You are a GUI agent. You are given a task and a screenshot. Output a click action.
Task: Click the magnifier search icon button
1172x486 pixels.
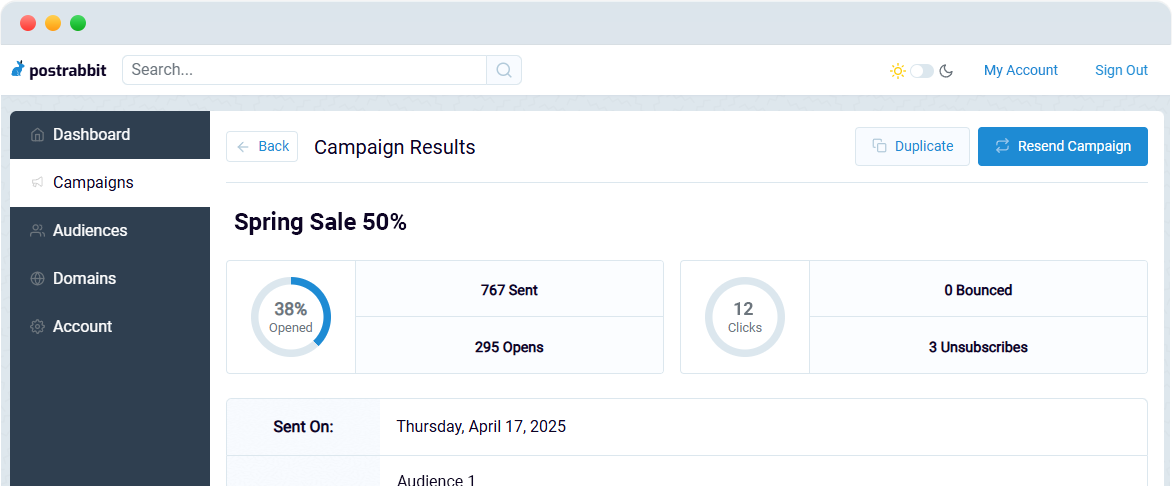pyautogui.click(x=504, y=70)
